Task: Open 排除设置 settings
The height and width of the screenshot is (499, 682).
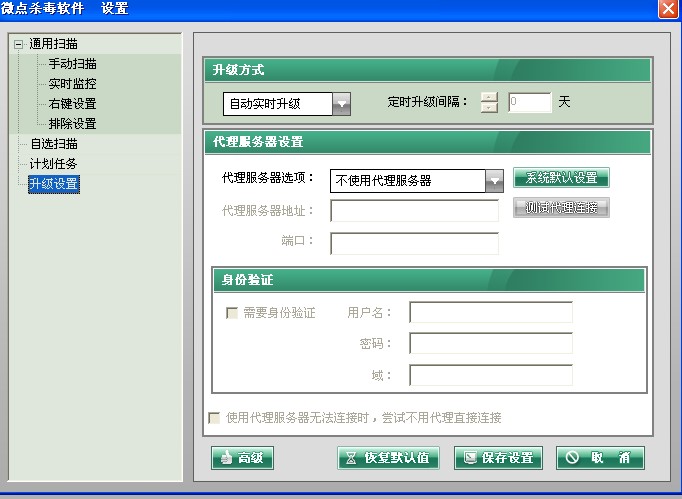Action: [x=72, y=124]
